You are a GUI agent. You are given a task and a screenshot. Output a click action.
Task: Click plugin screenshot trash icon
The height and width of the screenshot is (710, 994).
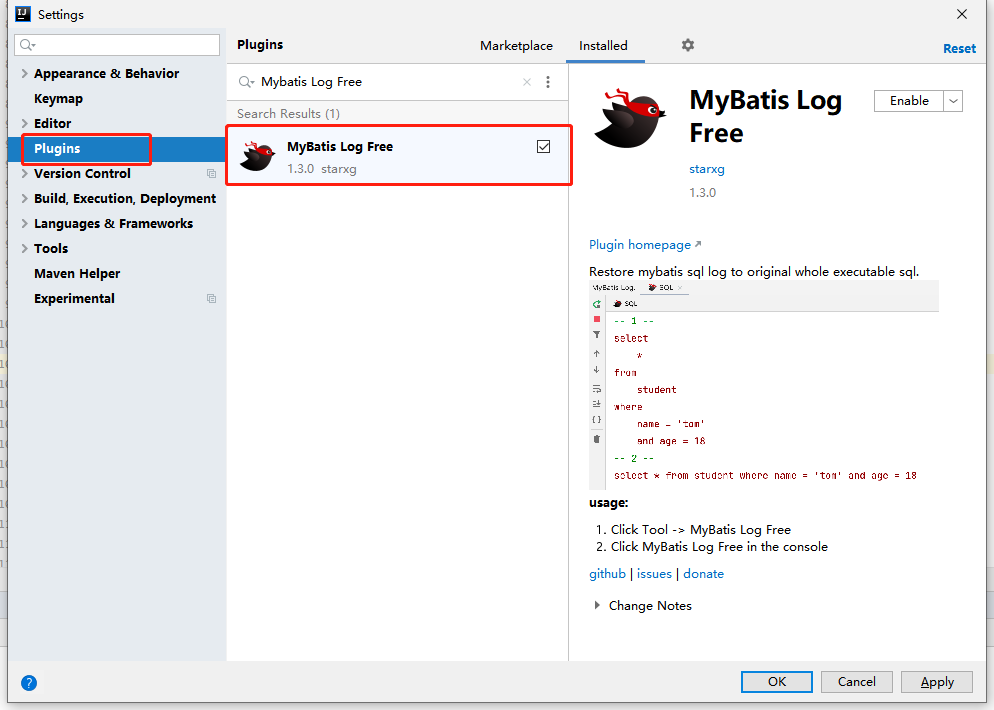[x=597, y=439]
